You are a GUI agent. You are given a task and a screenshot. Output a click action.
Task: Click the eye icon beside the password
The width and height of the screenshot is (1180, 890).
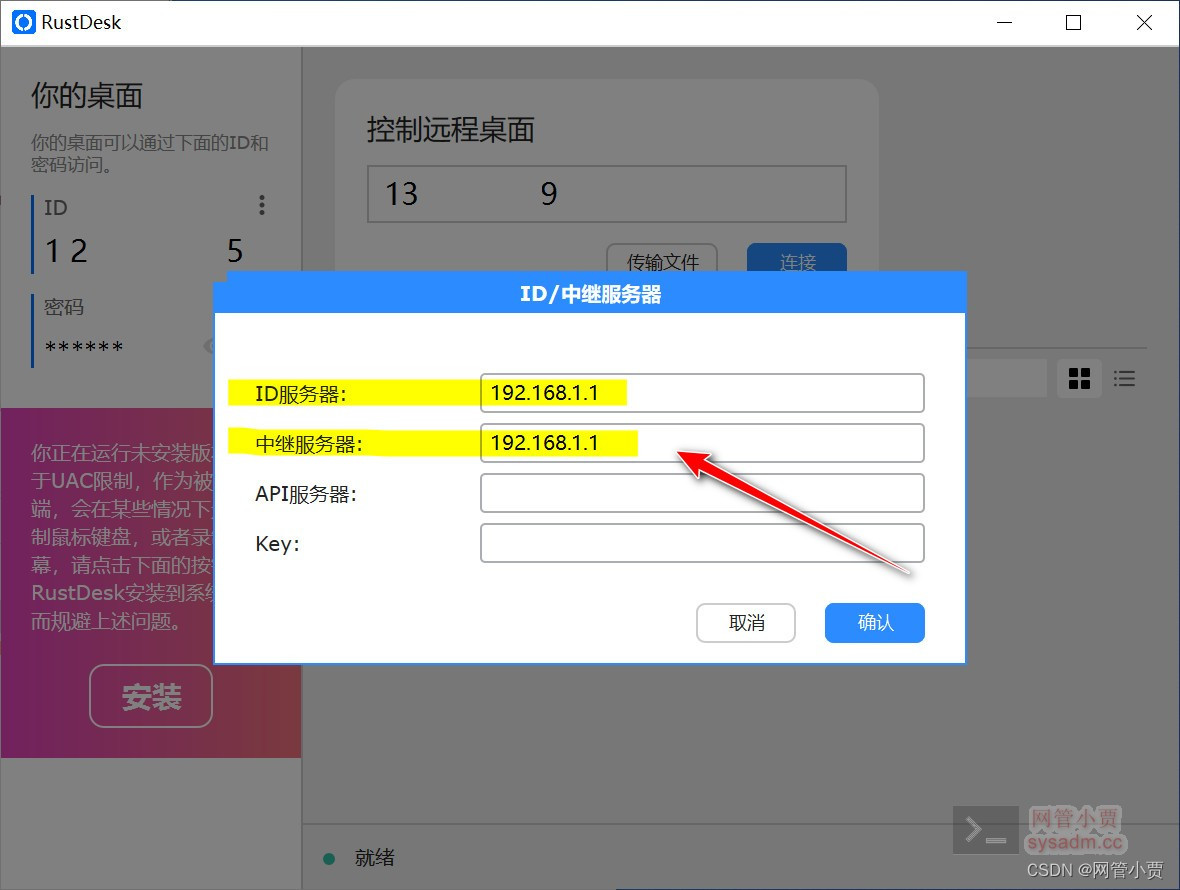tap(208, 347)
